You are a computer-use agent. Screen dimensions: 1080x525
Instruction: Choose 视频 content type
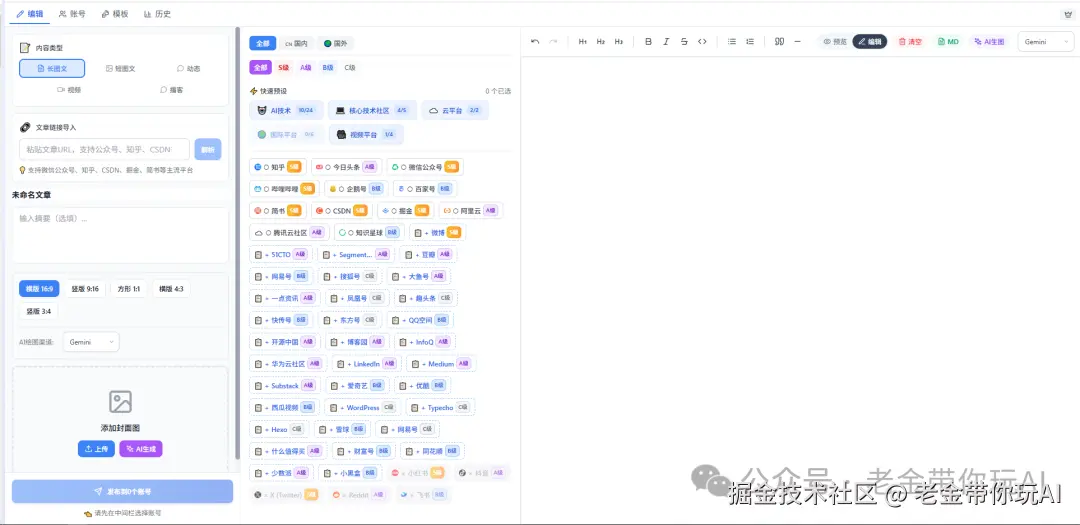(69, 90)
